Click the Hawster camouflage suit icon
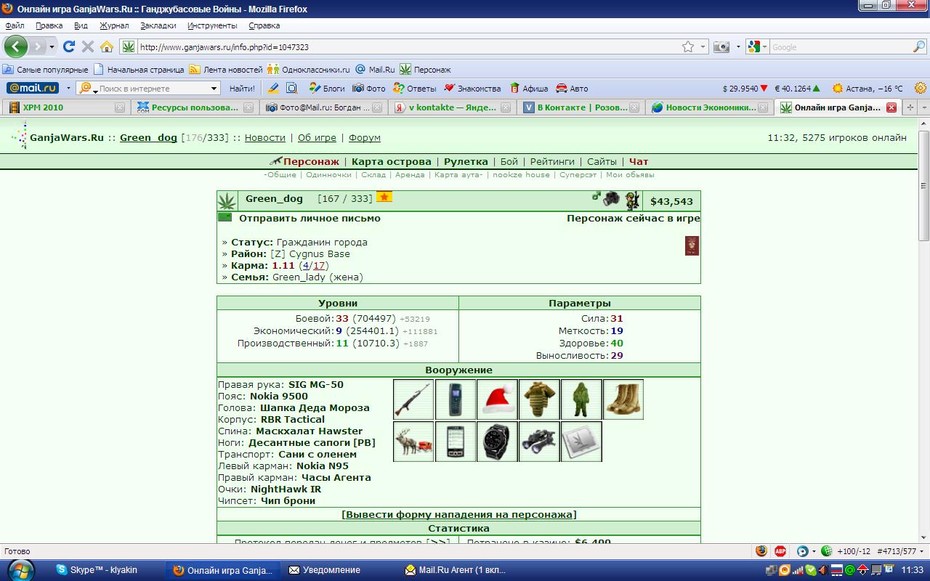The image size is (930, 581). tap(581, 399)
